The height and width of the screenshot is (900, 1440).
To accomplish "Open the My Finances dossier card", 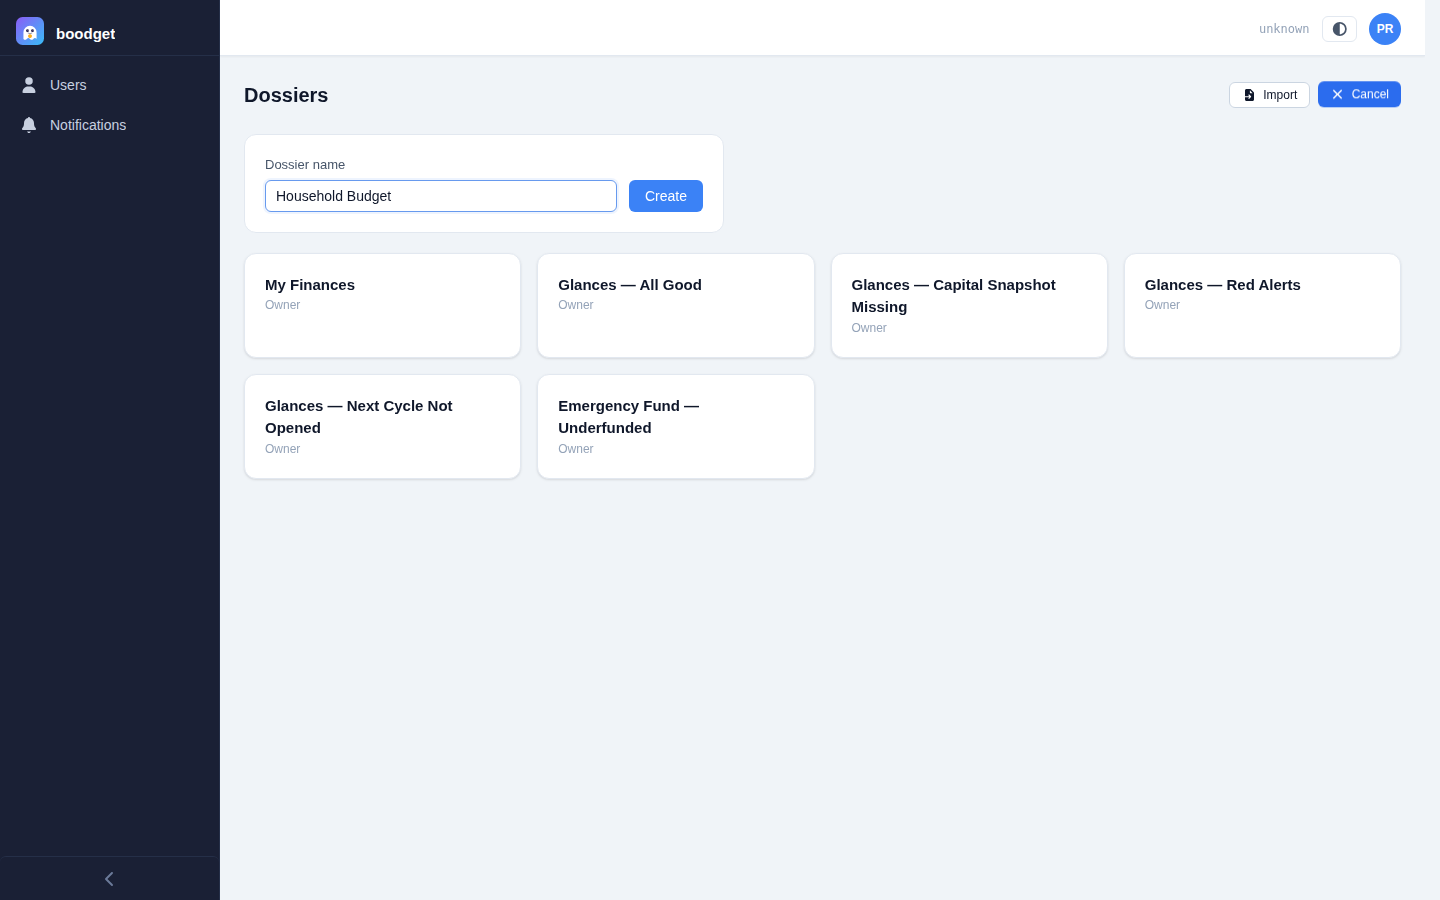I will pos(383,305).
